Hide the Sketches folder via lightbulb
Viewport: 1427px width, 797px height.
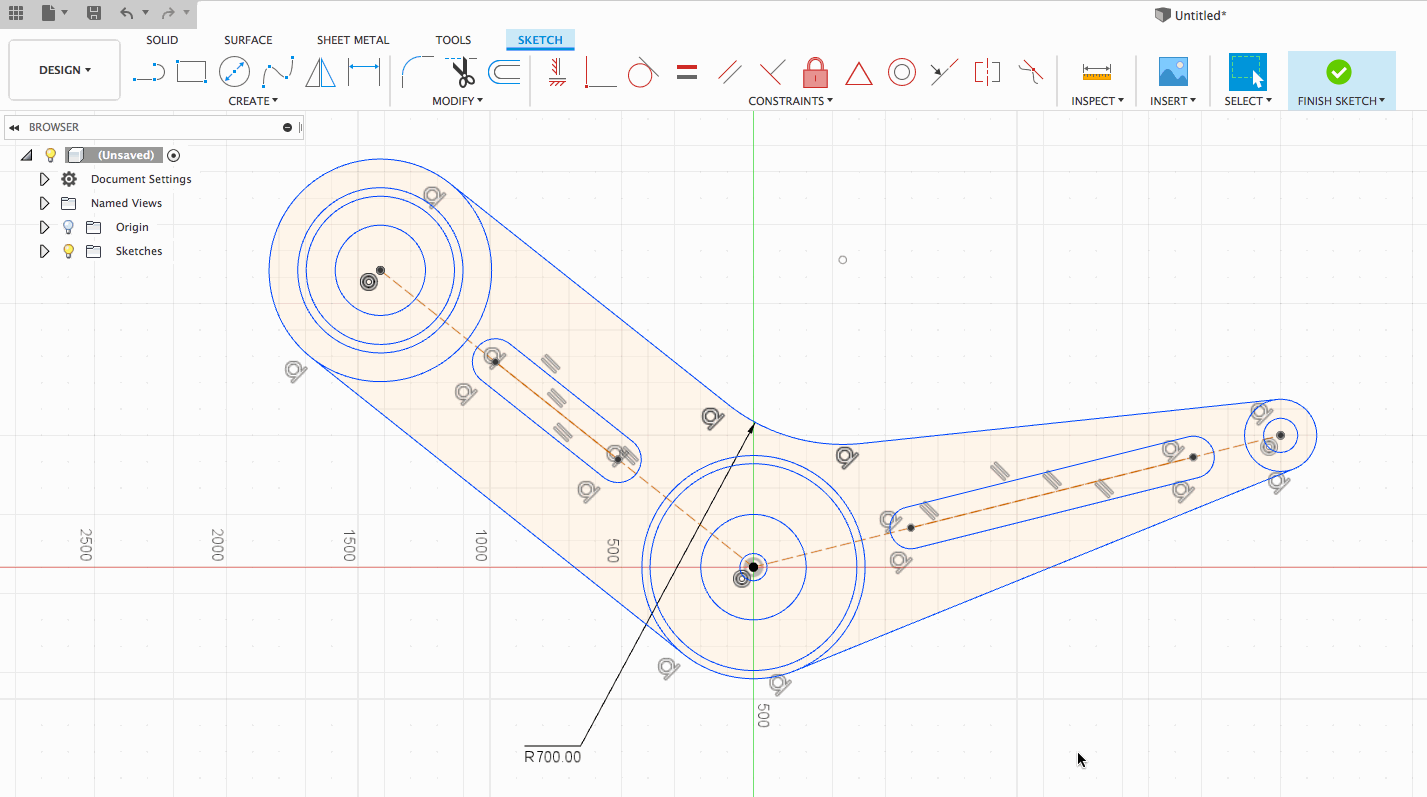coord(68,251)
